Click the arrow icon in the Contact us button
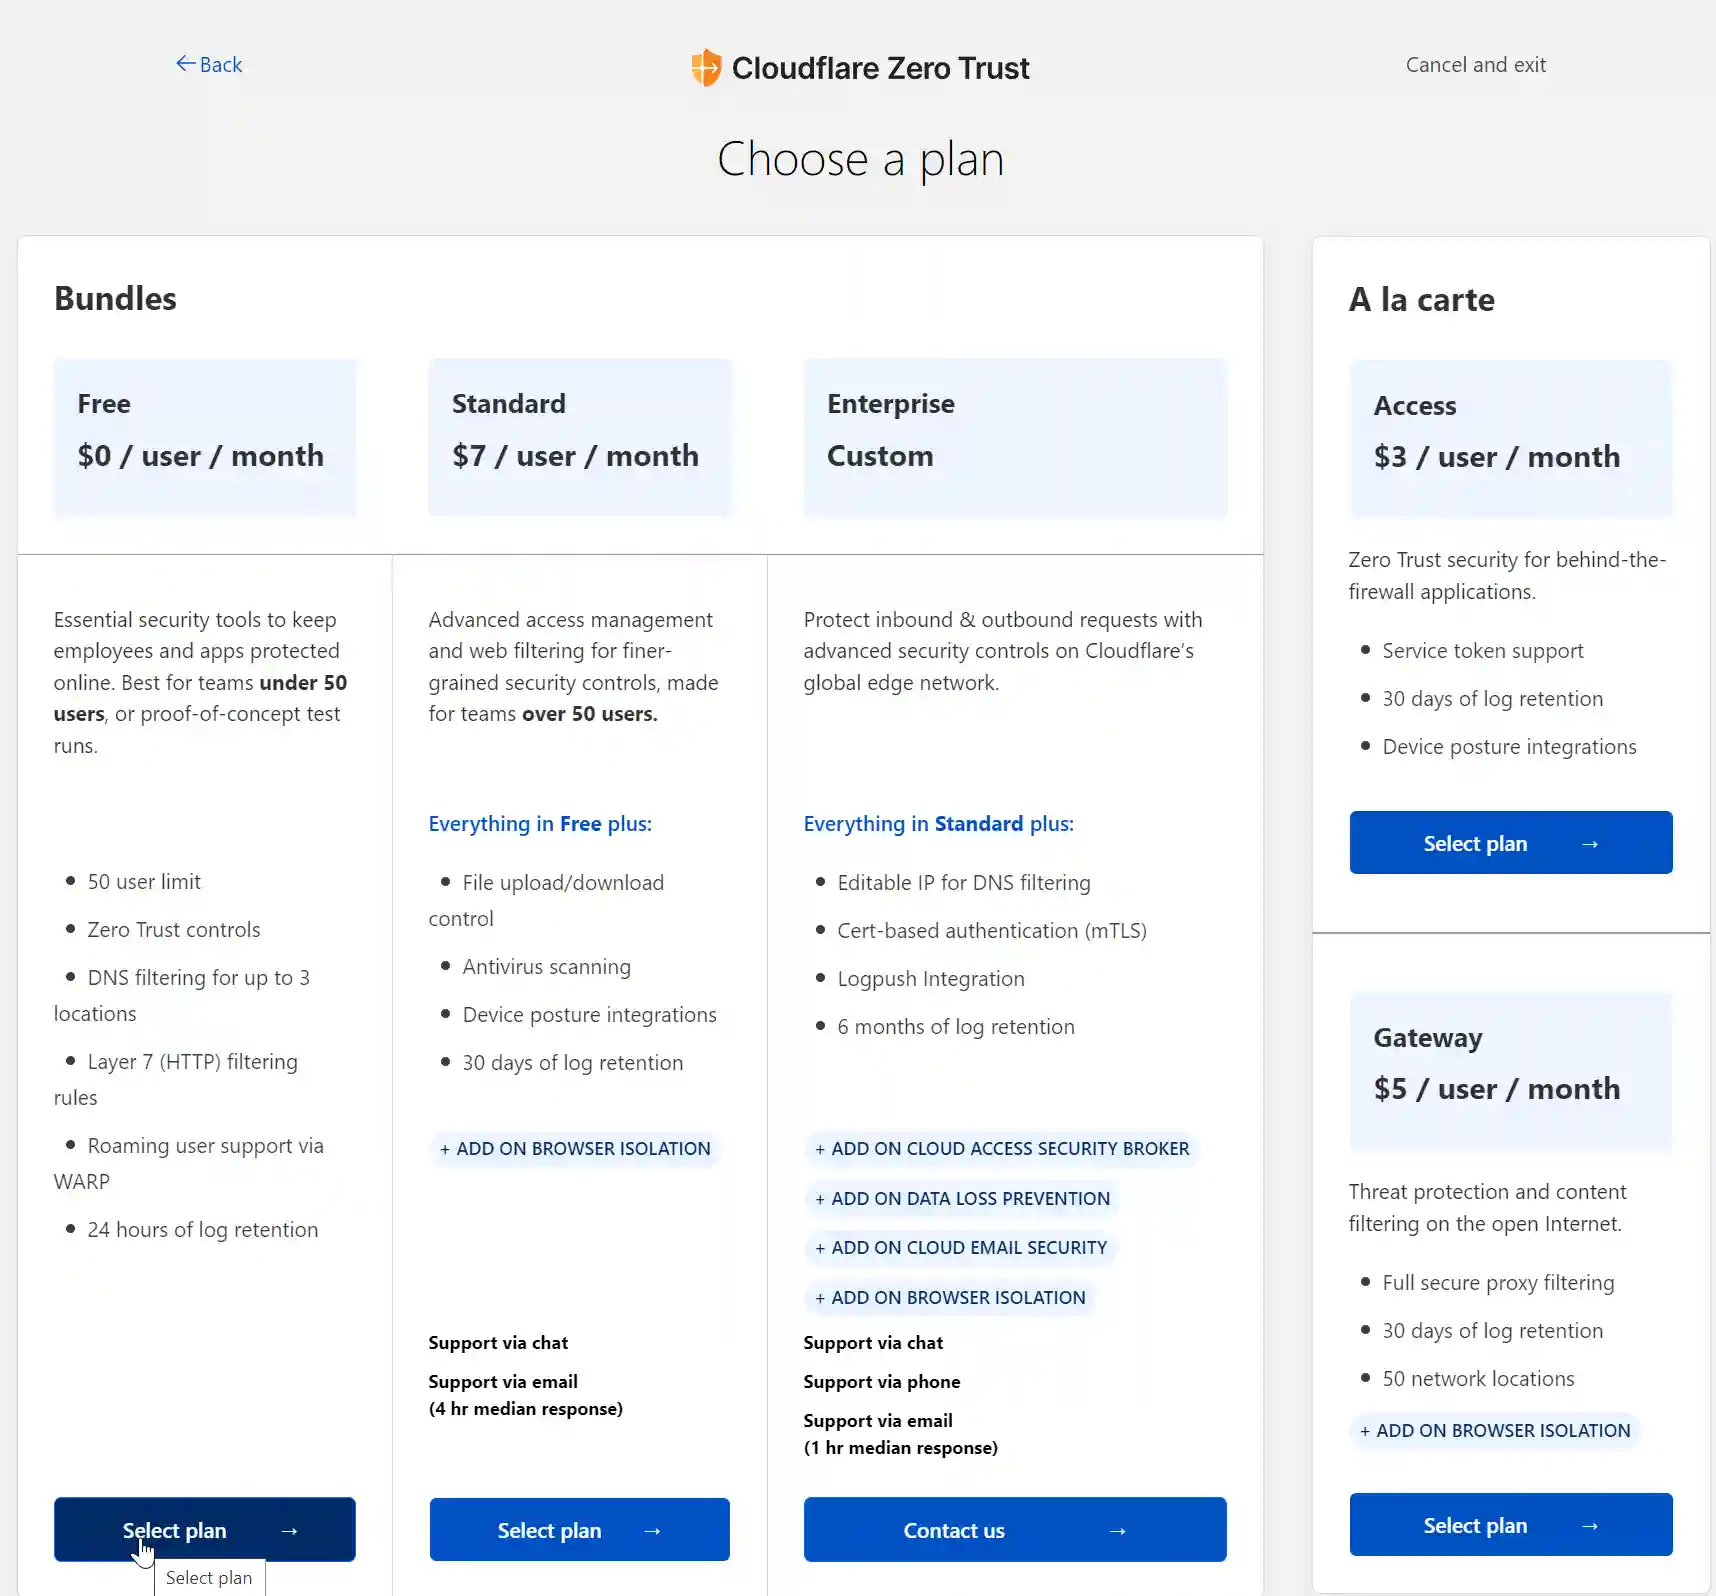Screen dimensions: 1716x1596 [x=1118, y=1530]
